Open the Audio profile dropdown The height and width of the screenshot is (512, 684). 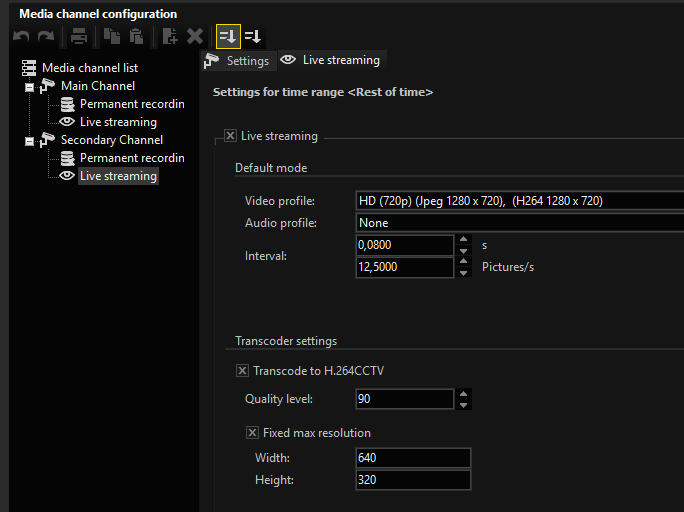520,223
